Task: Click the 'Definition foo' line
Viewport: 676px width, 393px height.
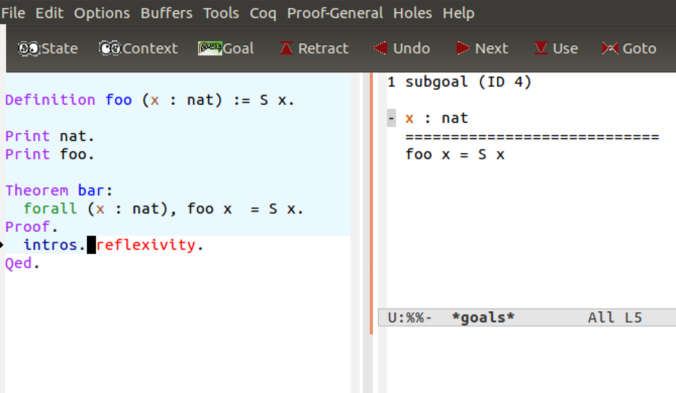Action: click(x=149, y=100)
